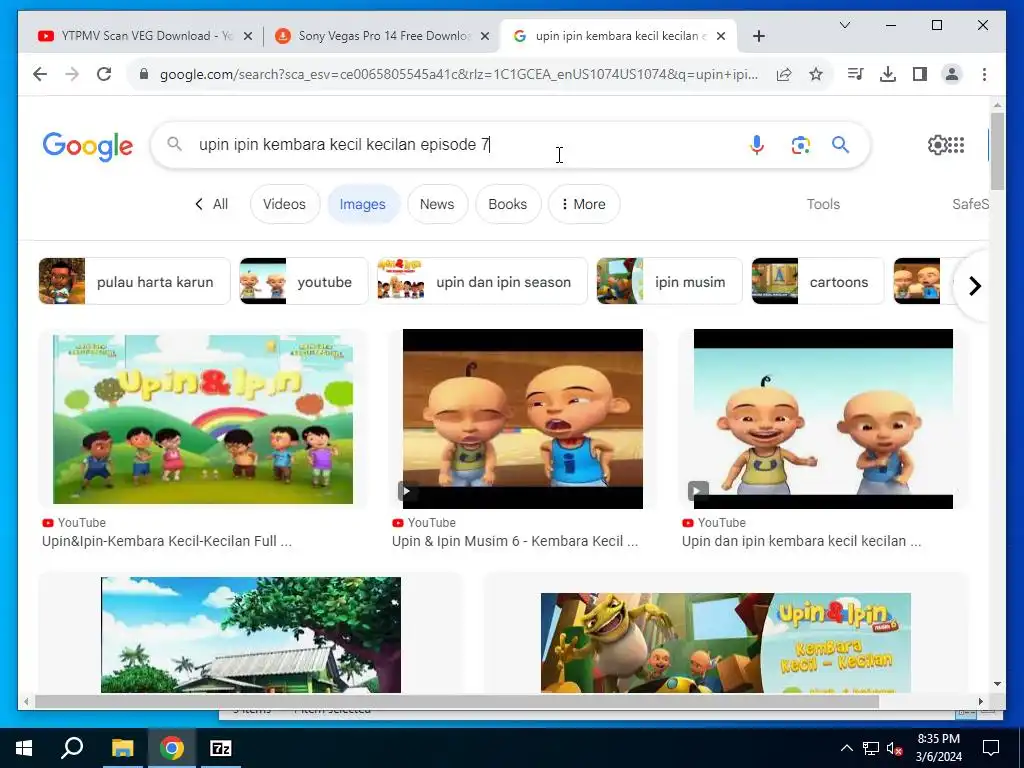
Task: Open the Windows notification center
Action: pyautogui.click(x=991, y=748)
